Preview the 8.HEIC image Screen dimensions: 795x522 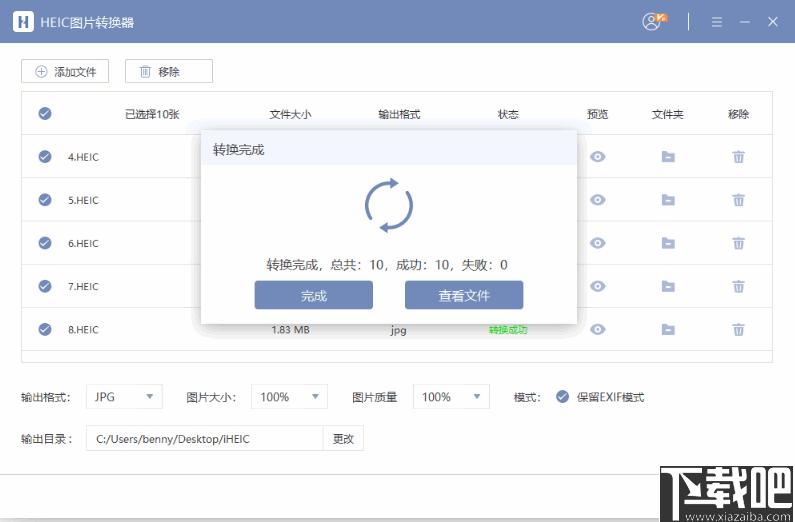click(x=598, y=329)
